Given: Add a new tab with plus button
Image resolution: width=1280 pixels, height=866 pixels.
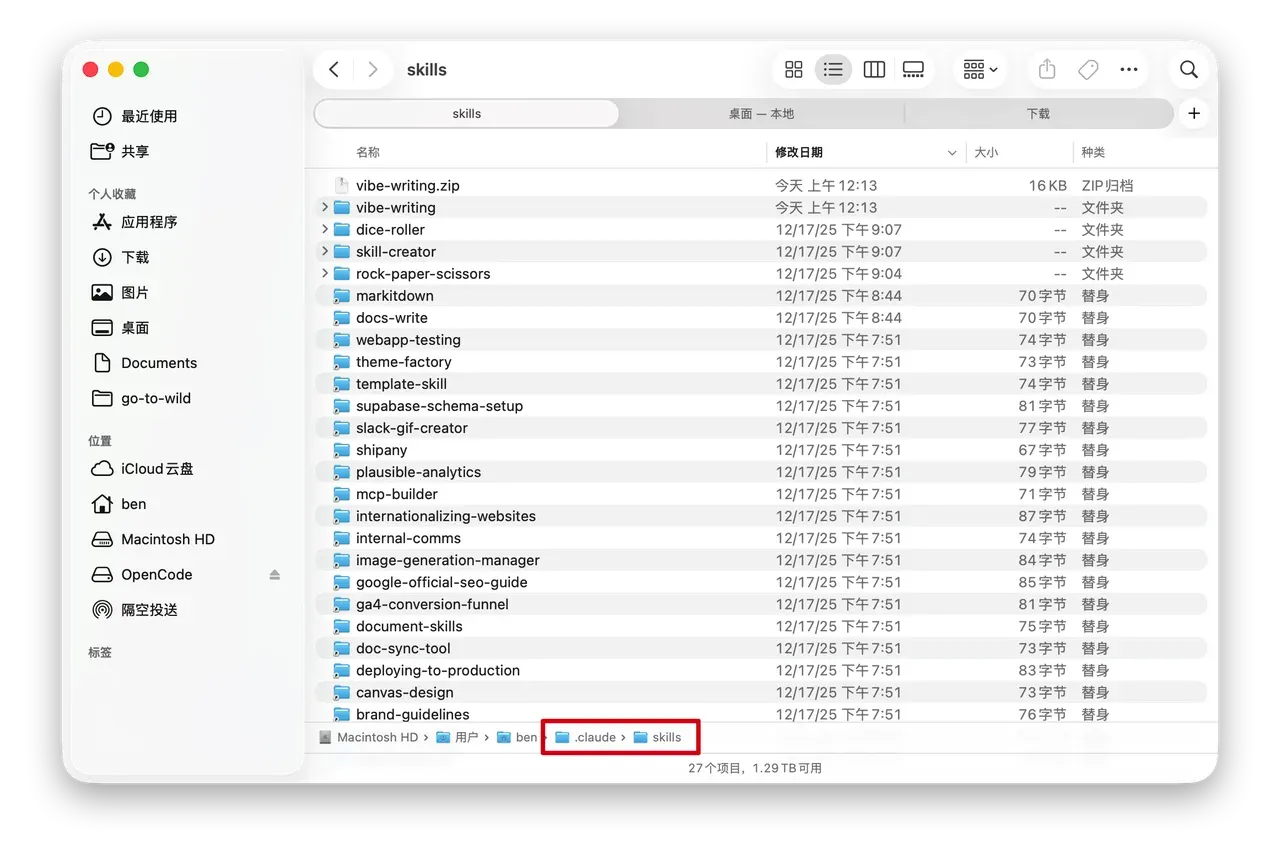Looking at the screenshot, I should [1194, 114].
